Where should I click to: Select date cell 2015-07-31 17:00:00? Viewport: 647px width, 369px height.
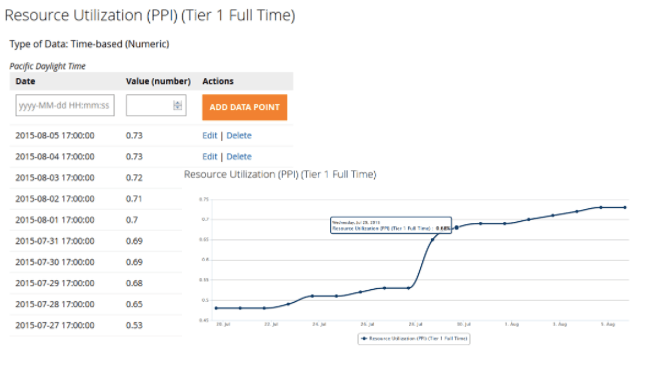55,241
